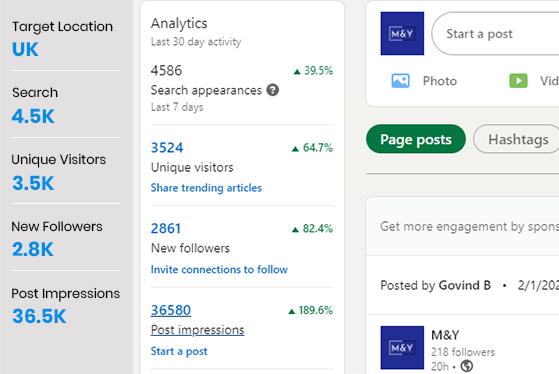Open the 2861 new followers figure
The image size is (559, 374).
(166, 229)
